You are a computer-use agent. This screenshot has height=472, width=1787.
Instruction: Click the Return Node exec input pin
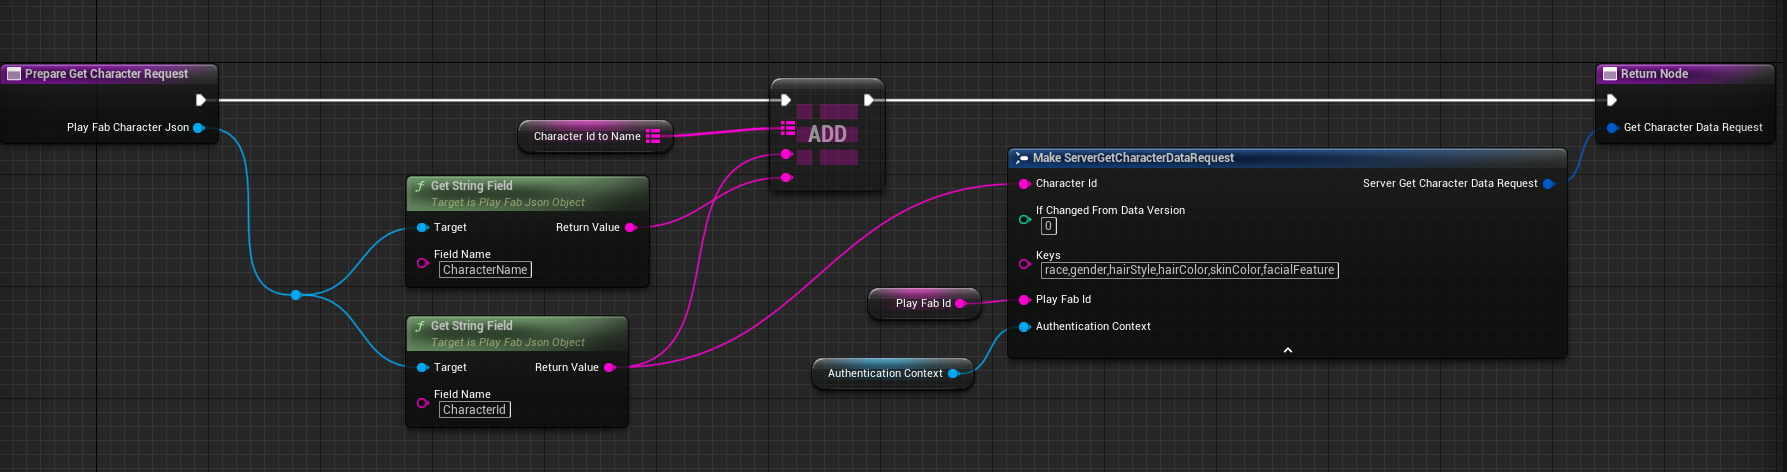coord(1611,100)
